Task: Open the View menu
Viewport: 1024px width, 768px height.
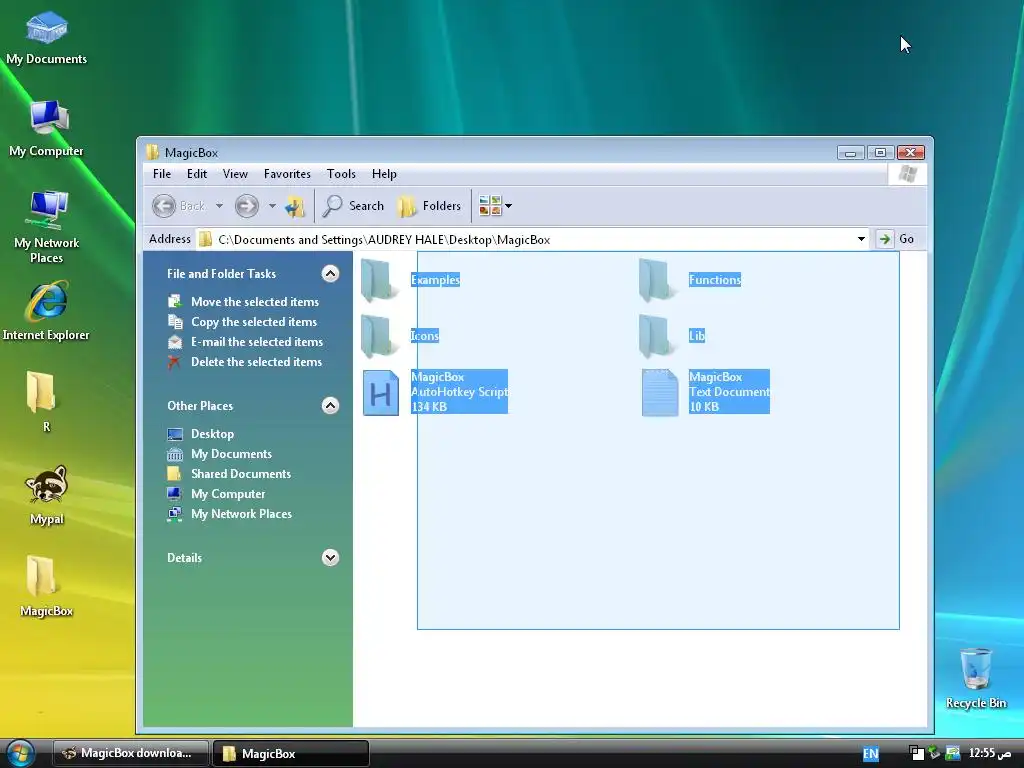Action: [235, 174]
